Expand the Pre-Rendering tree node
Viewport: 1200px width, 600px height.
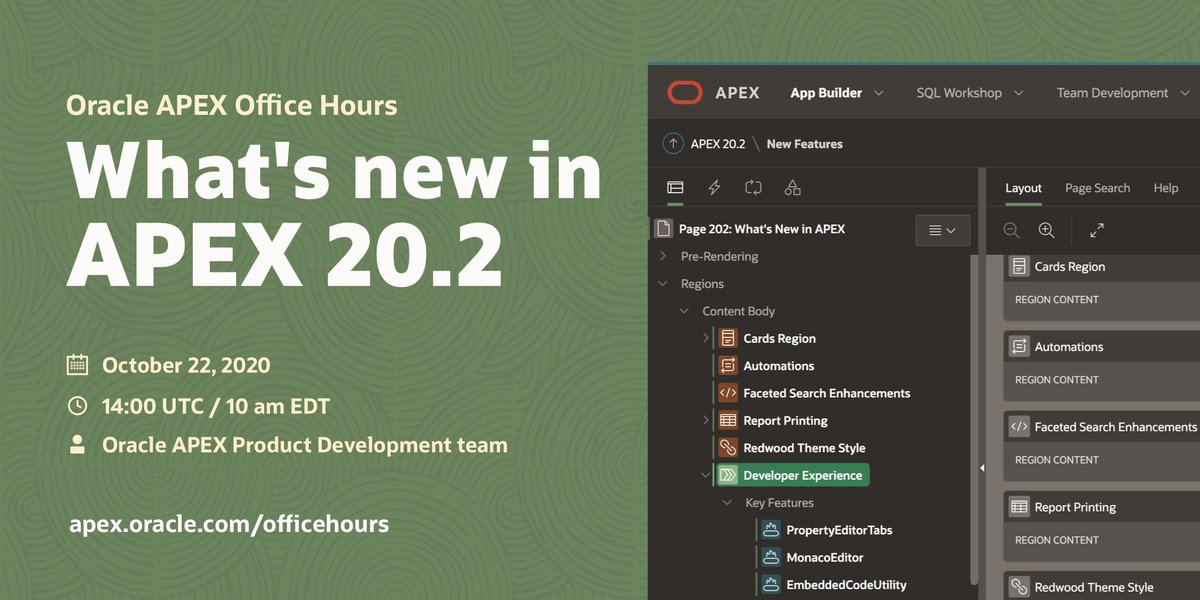663,257
